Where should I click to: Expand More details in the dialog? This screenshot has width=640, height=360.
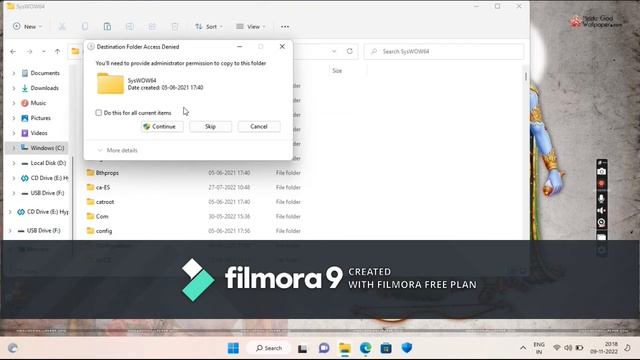tap(118, 150)
